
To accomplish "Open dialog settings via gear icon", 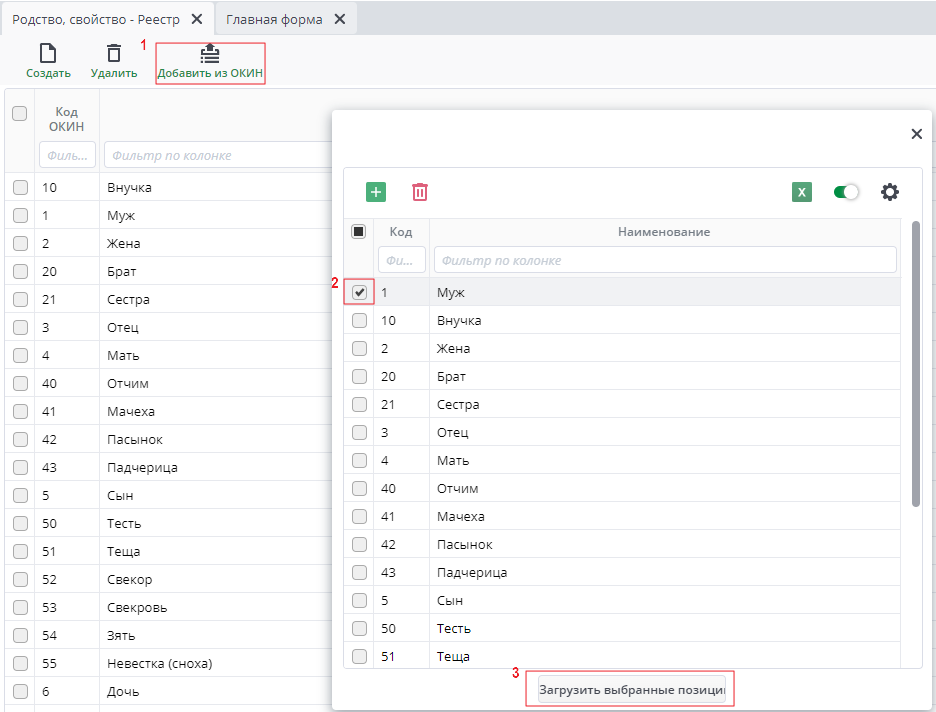I will [x=889, y=192].
